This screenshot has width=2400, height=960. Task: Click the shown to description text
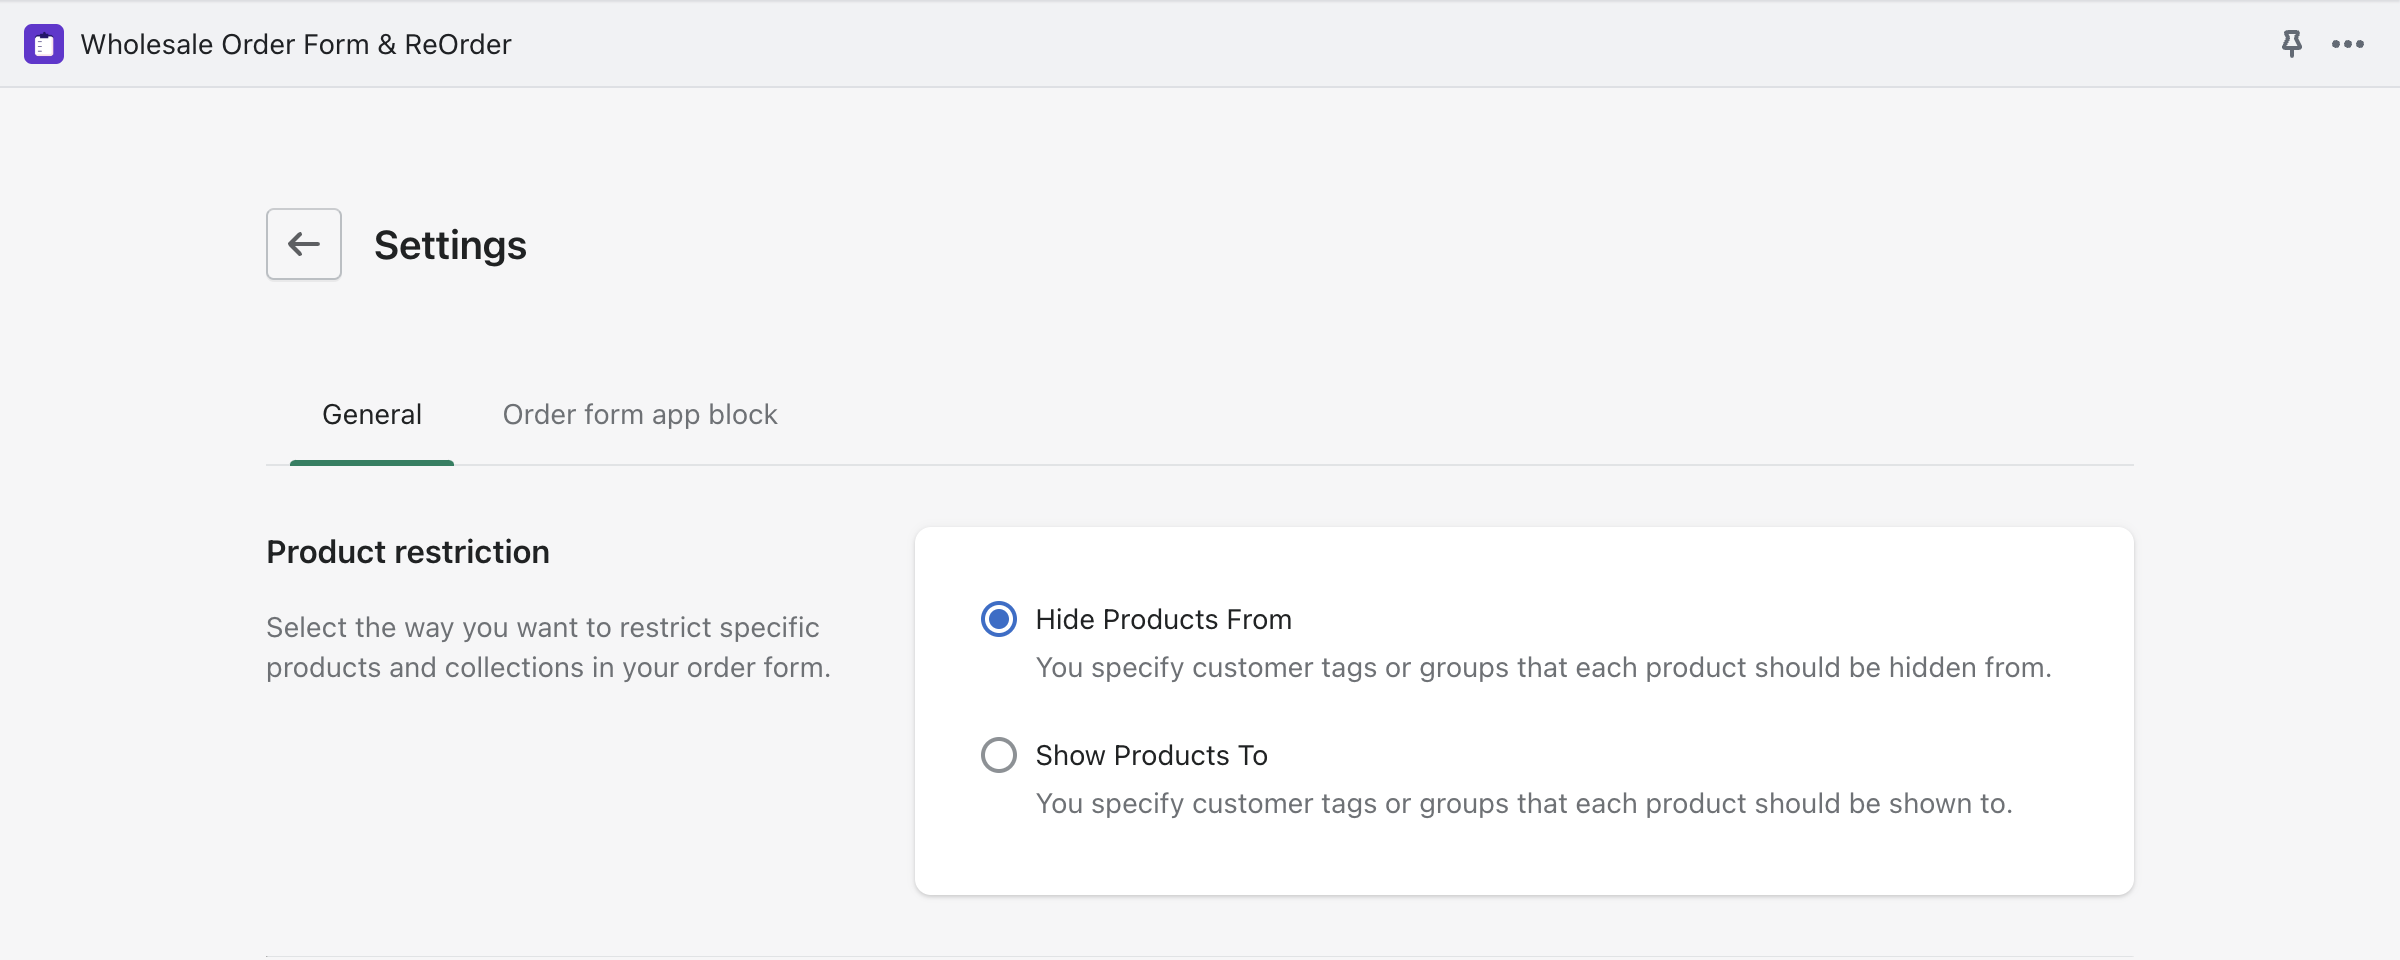point(1524,803)
